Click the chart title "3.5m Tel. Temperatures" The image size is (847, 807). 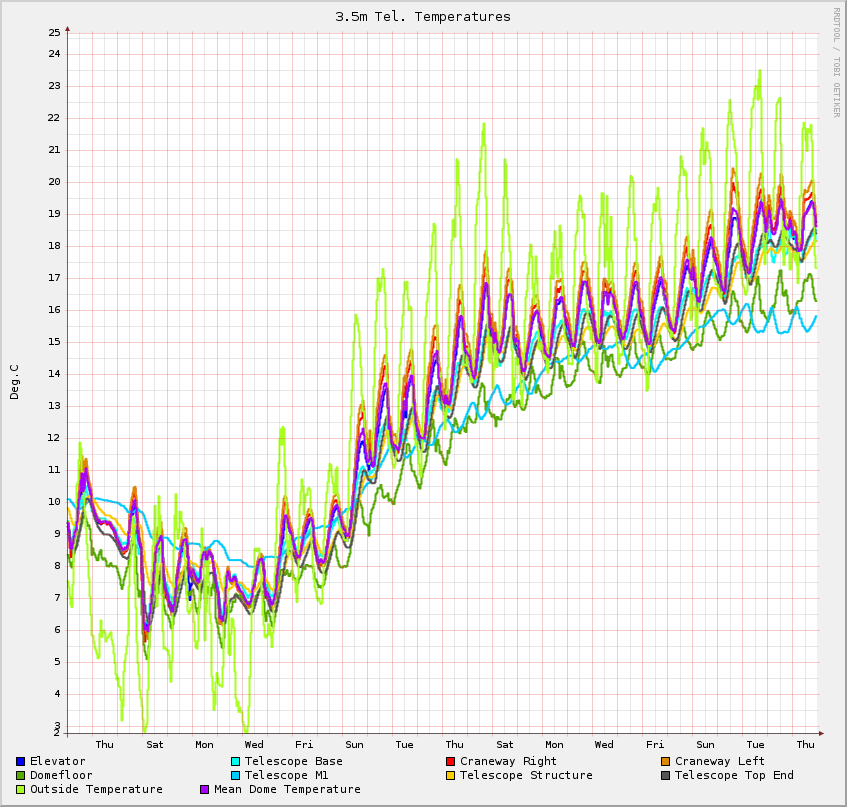click(423, 16)
